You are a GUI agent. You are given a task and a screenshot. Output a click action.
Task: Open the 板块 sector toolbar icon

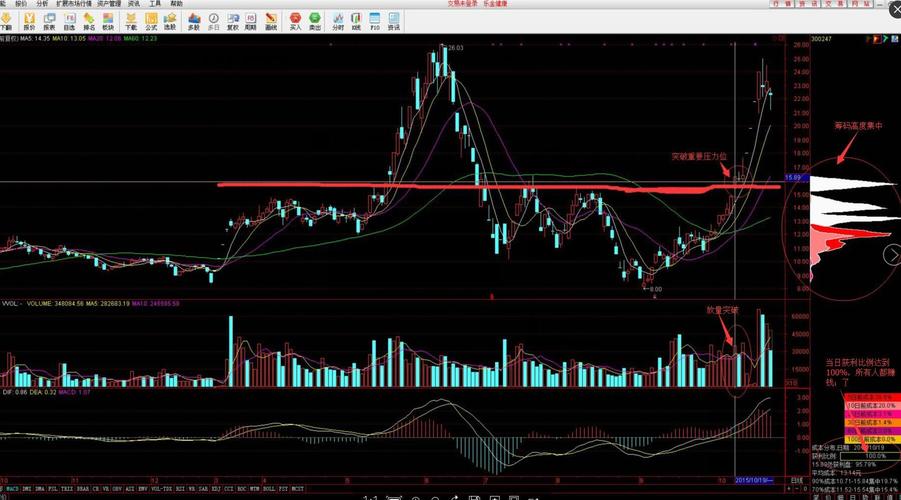[108, 22]
